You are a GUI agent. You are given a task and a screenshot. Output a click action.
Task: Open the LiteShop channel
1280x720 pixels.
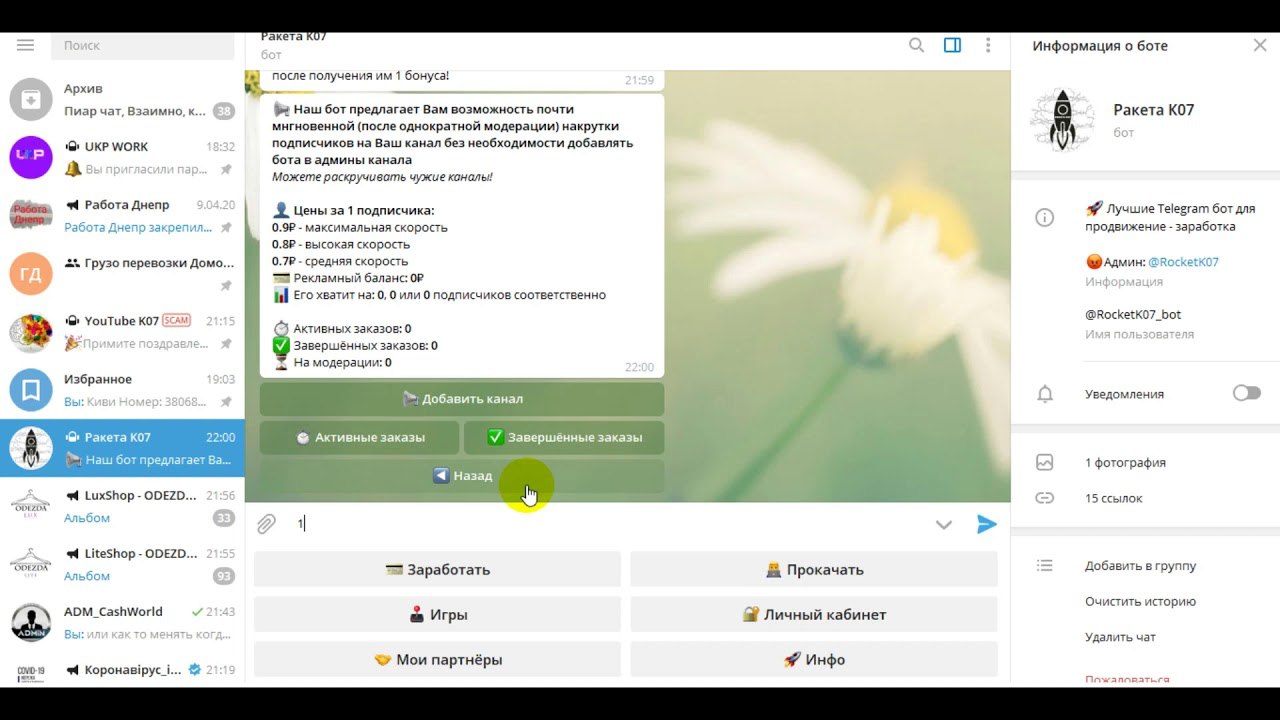[x=122, y=563]
